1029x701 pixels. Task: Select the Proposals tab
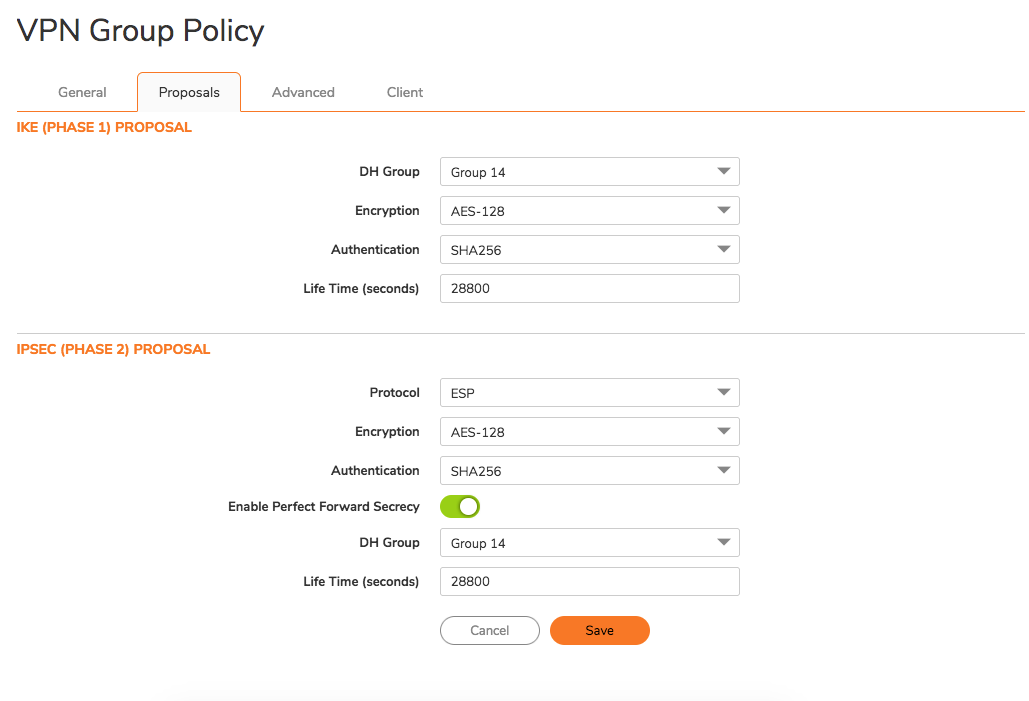tap(188, 91)
